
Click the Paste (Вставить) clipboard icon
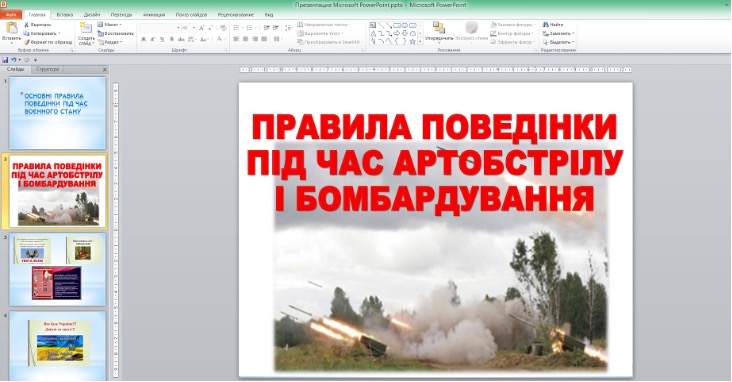pyautogui.click(x=11, y=28)
